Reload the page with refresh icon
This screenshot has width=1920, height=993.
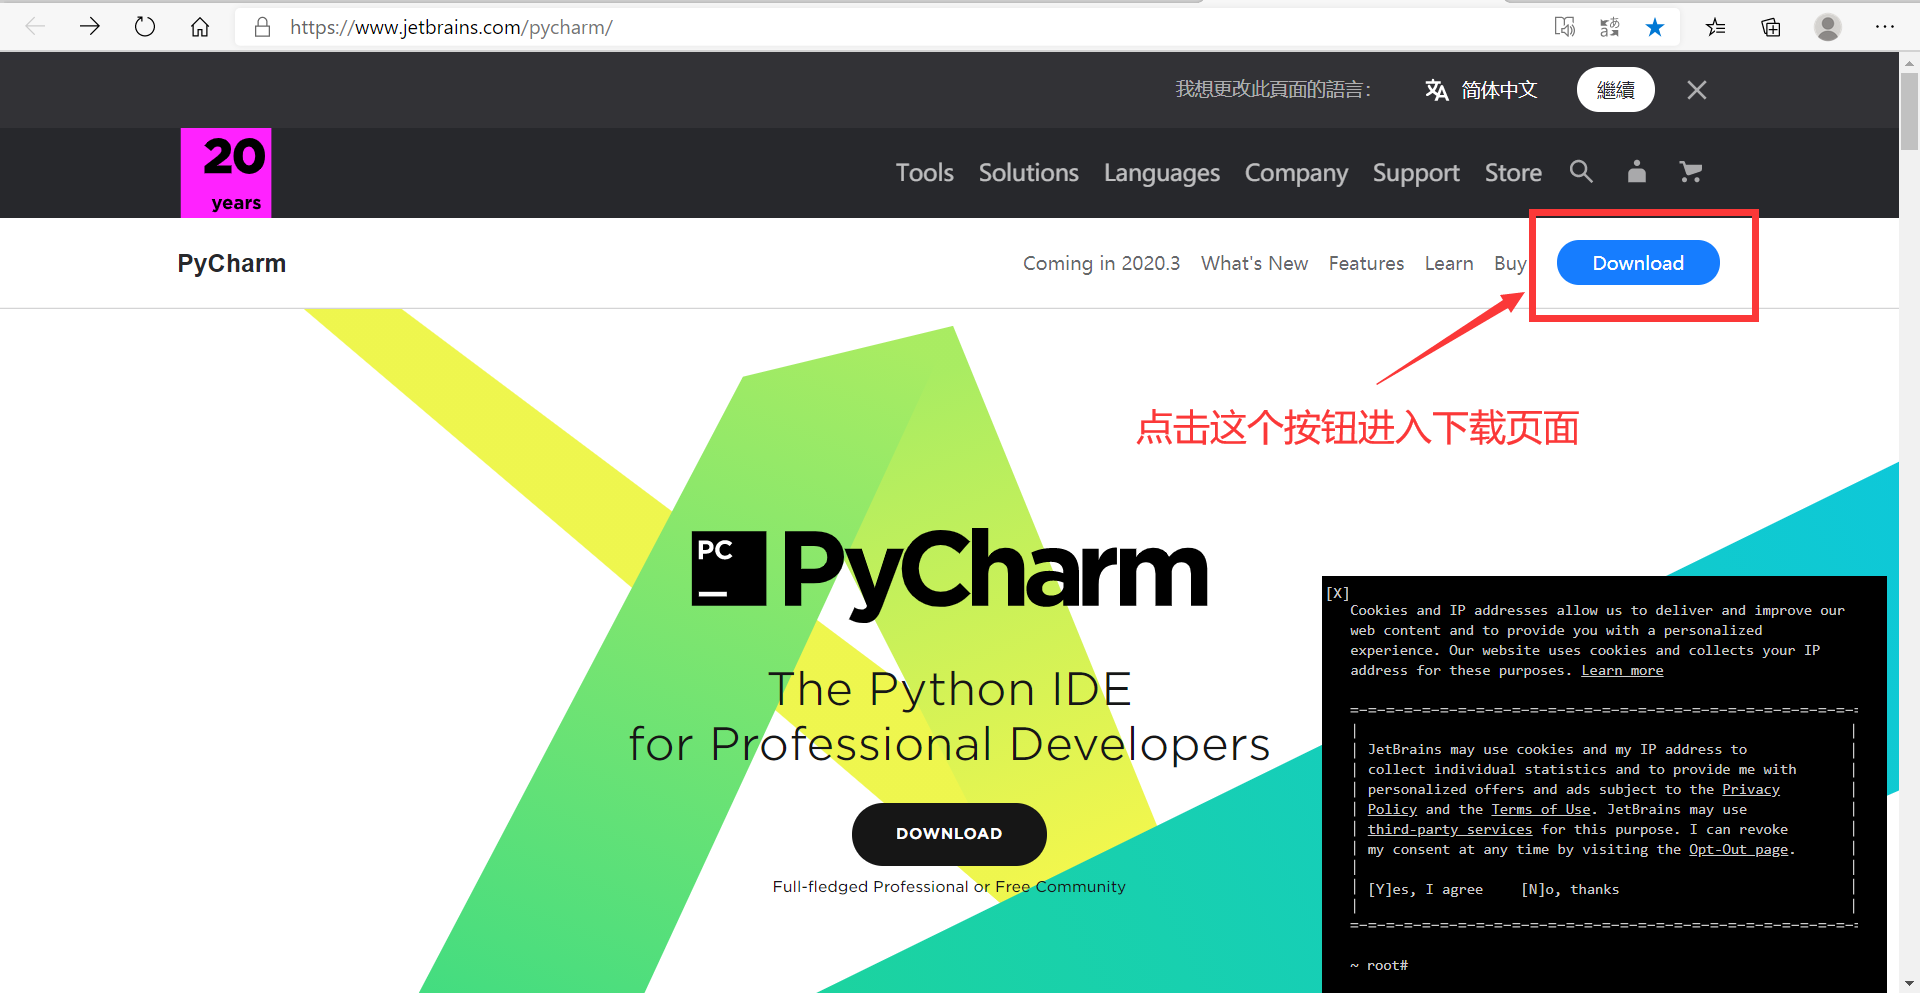click(145, 27)
